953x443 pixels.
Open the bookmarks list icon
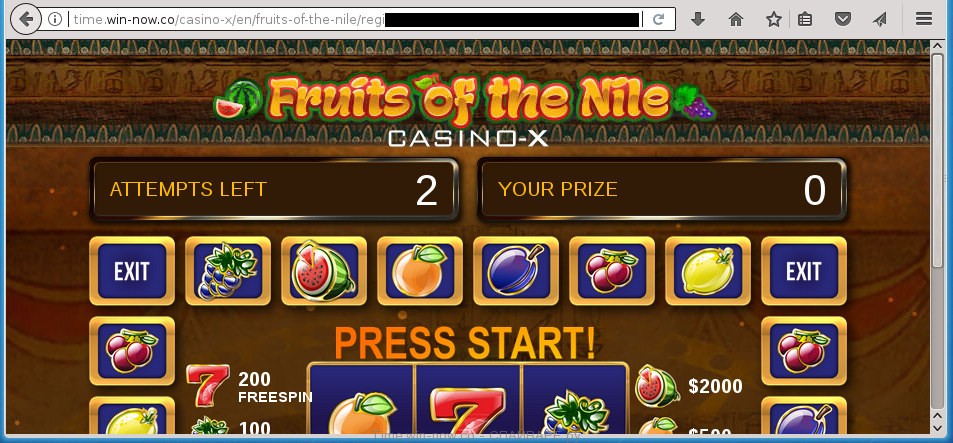805,19
